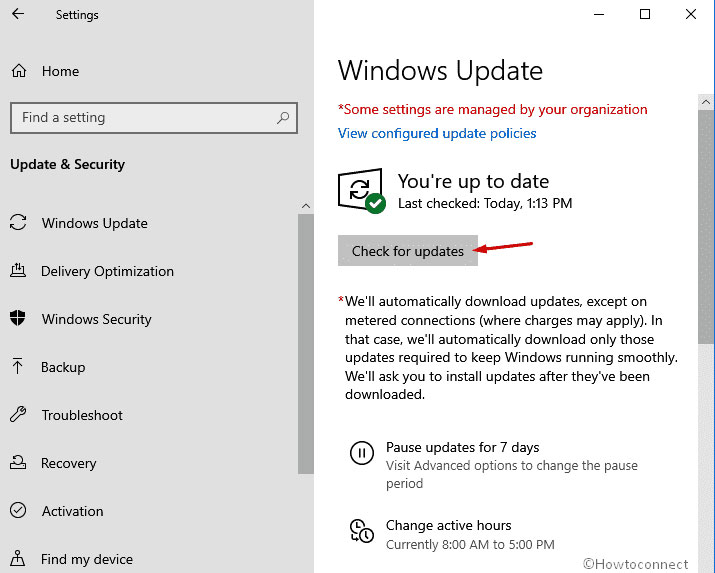
Task: Go to Activation settings
Action: click(x=72, y=511)
